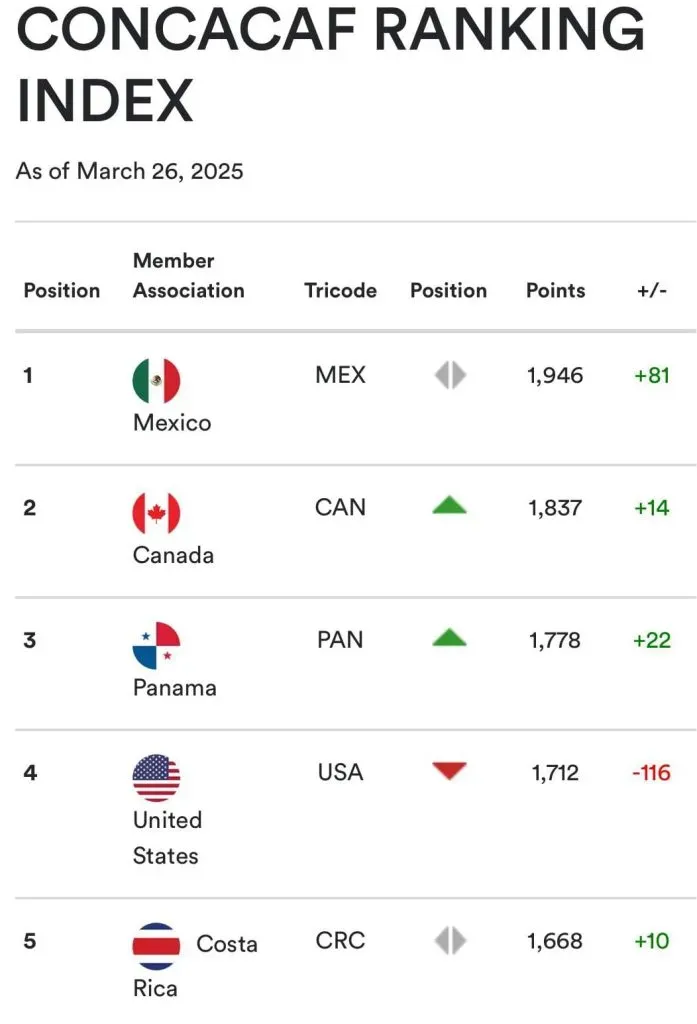Click the Costa Rica flag icon
Screen dimensions: 697x1024
(156, 946)
